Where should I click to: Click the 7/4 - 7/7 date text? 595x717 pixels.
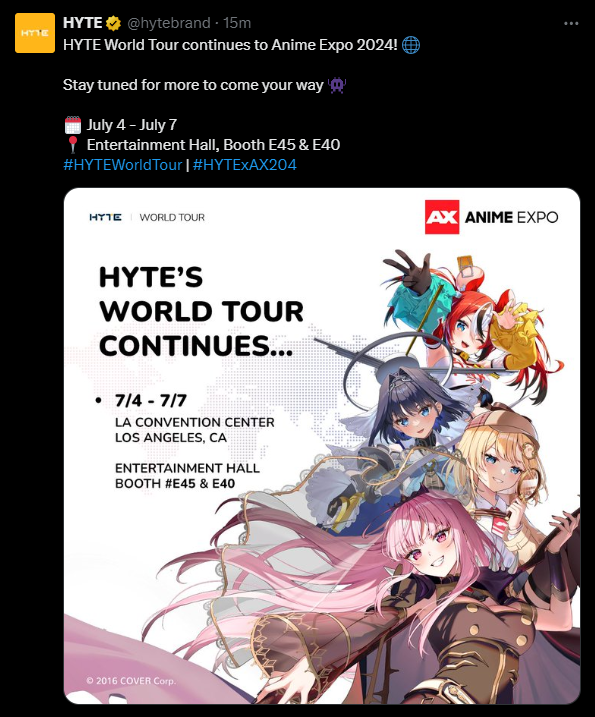[150, 401]
